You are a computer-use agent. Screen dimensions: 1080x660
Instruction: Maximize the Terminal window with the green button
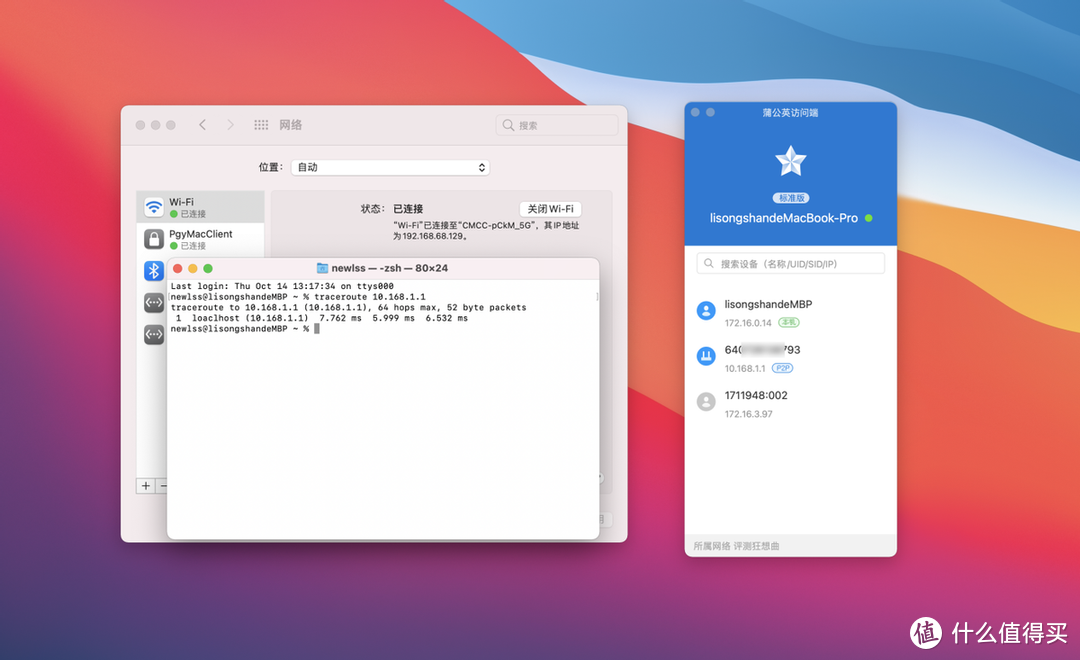click(208, 268)
